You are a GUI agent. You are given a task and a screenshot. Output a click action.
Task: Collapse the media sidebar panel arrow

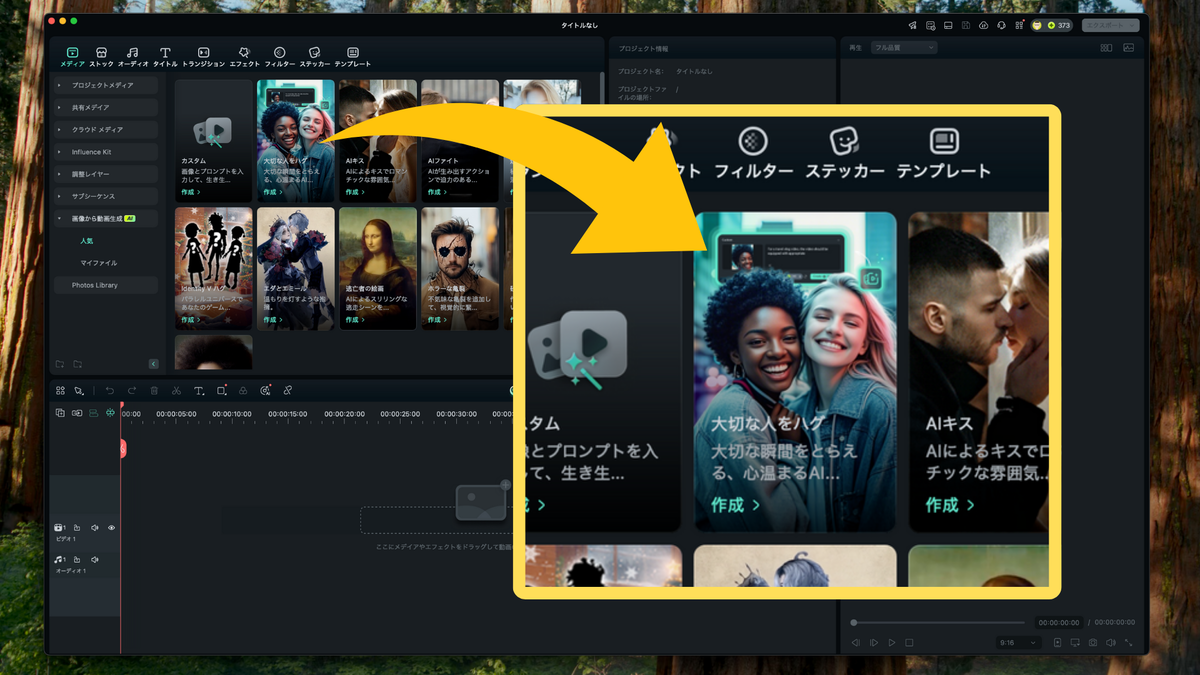coord(154,364)
